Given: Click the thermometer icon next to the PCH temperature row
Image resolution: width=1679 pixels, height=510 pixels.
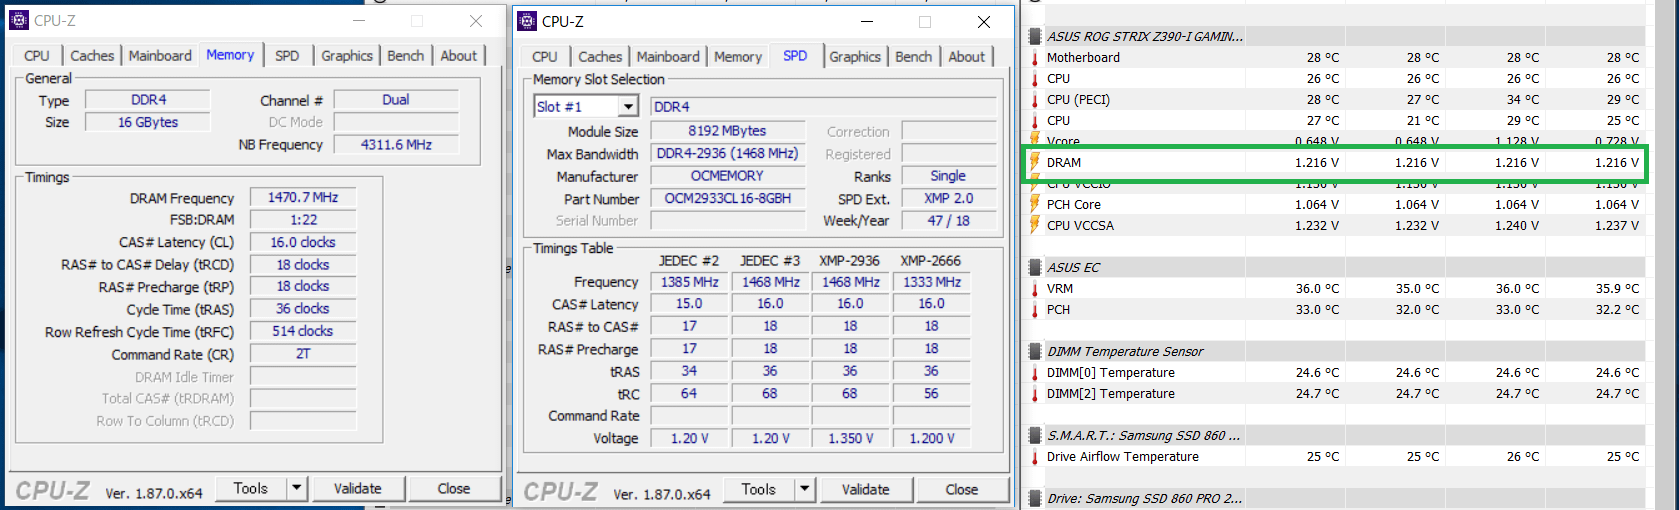Looking at the screenshot, I should tap(1035, 310).
